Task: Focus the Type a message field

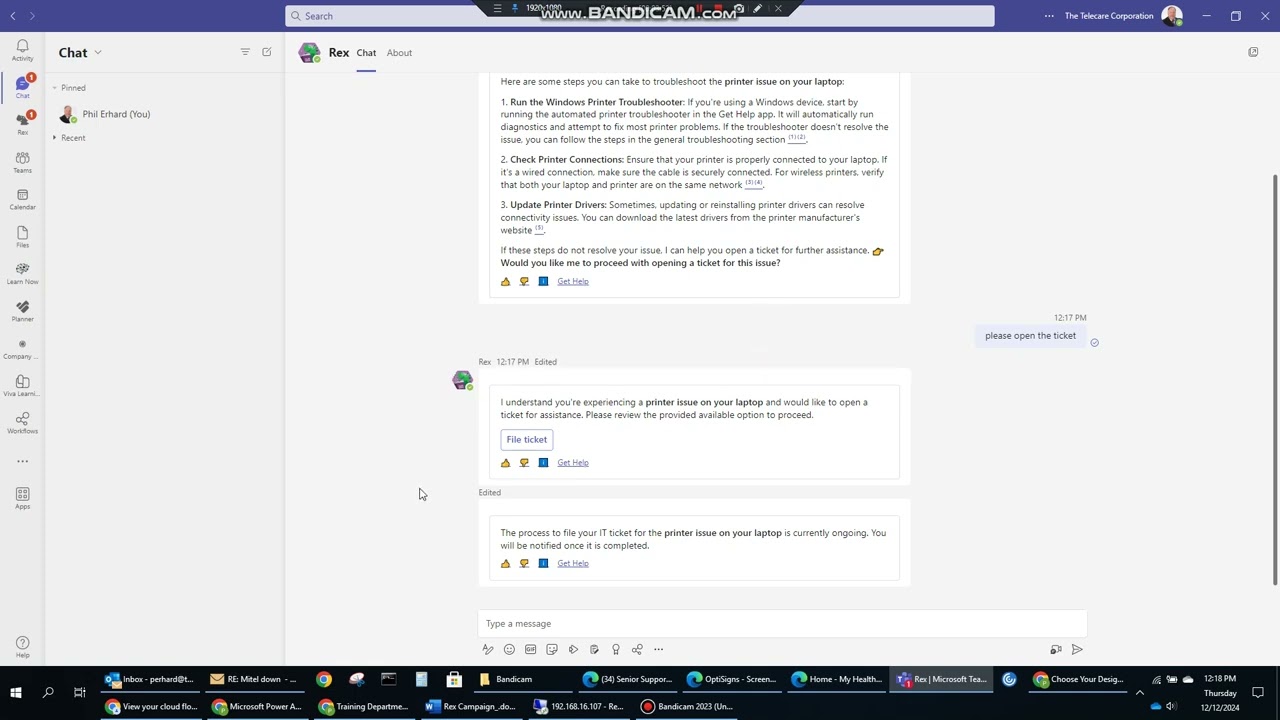Action: pos(782,624)
